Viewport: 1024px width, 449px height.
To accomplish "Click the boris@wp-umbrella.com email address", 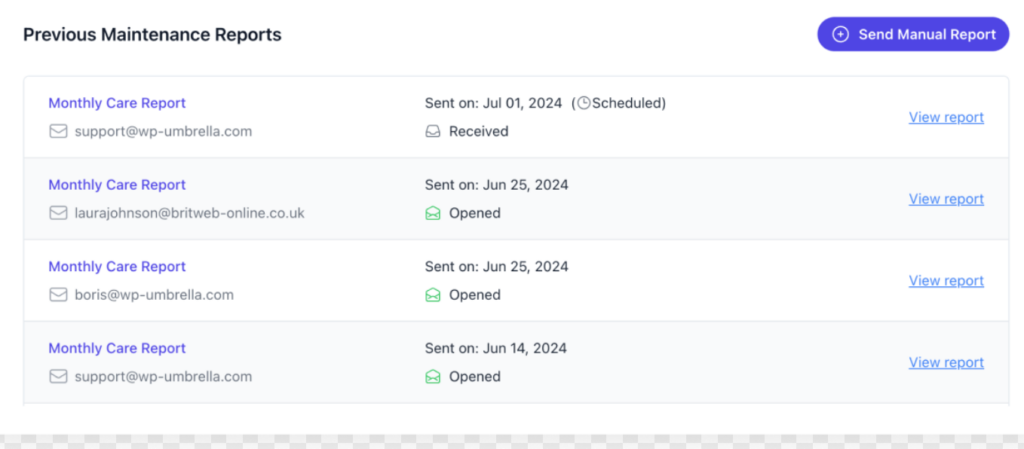I will [154, 295].
